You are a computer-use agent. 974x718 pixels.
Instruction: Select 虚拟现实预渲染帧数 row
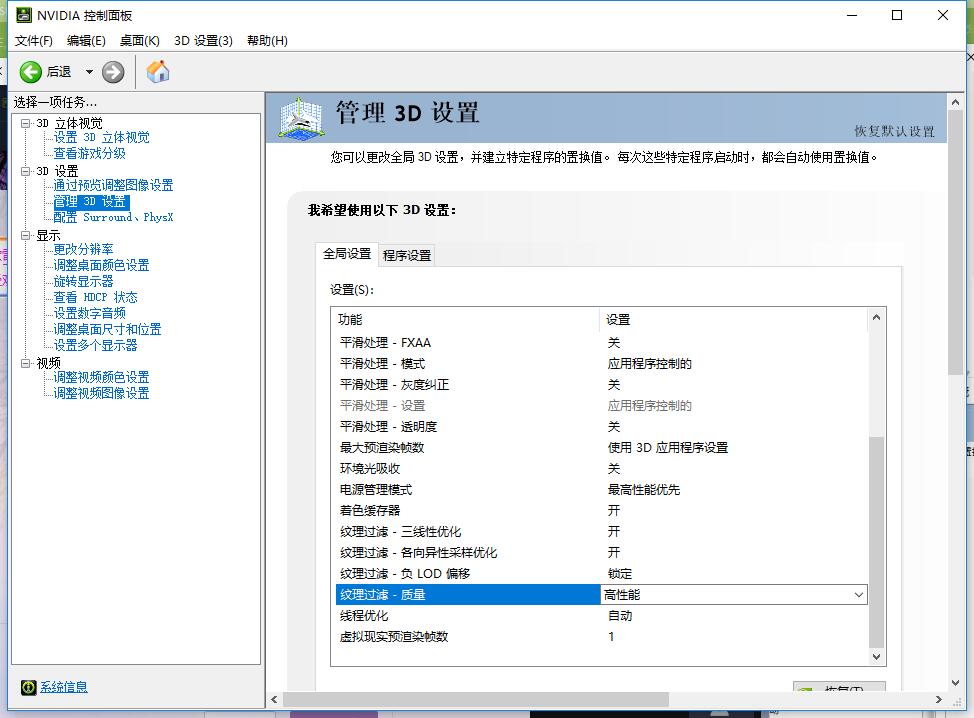tap(601, 637)
